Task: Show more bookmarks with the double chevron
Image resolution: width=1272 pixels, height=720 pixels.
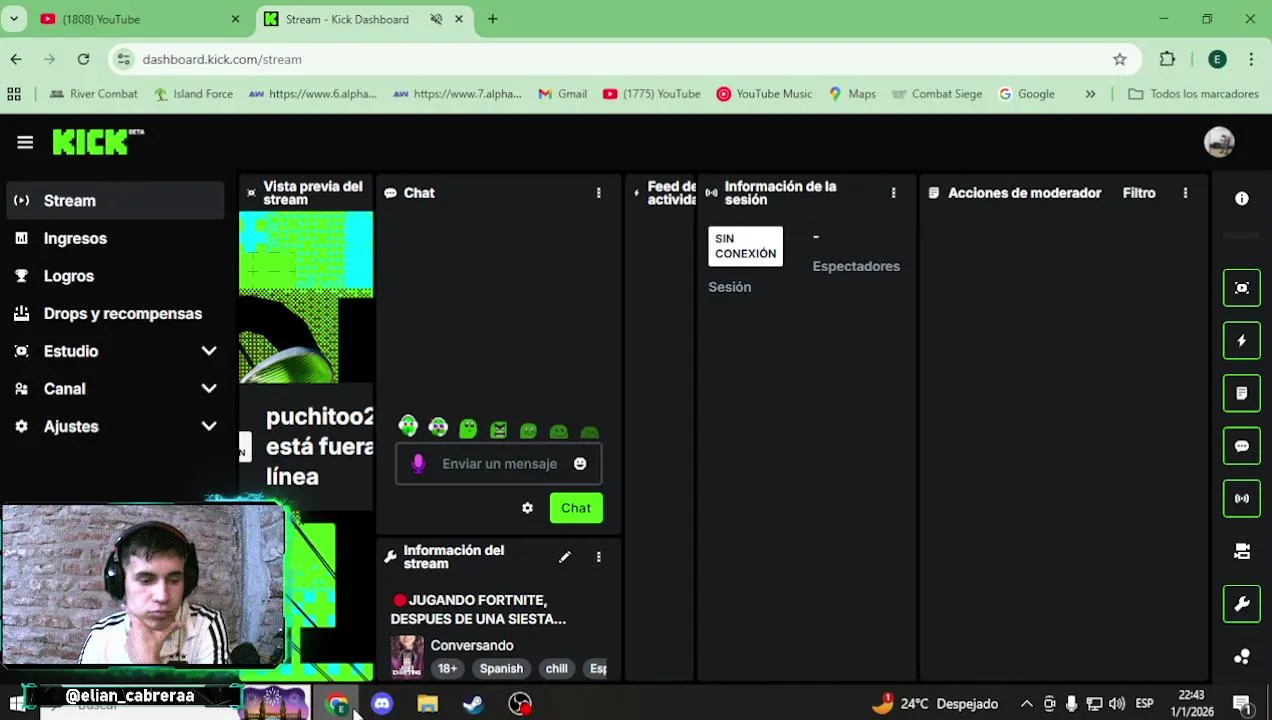Action: coord(1090,94)
